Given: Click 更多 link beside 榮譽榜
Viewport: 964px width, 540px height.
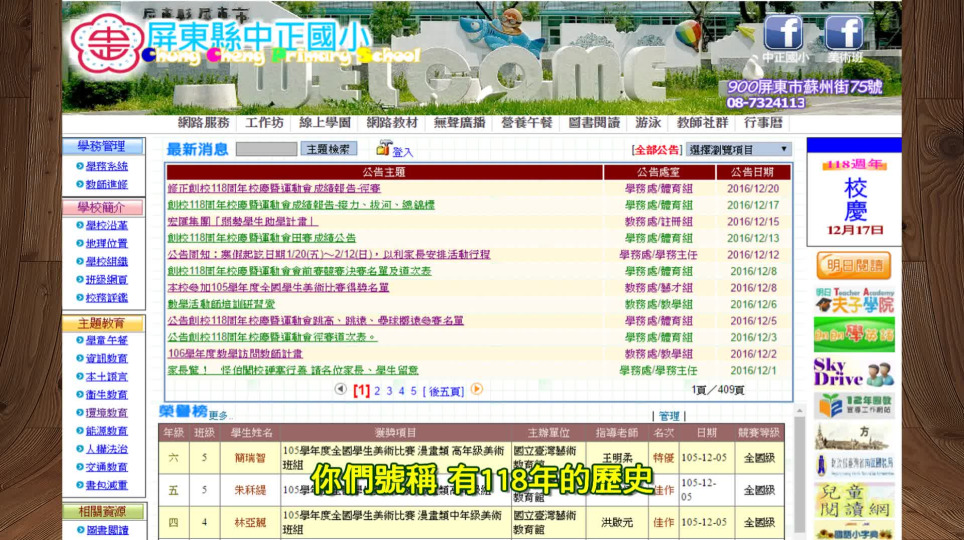Looking at the screenshot, I should coord(218,416).
